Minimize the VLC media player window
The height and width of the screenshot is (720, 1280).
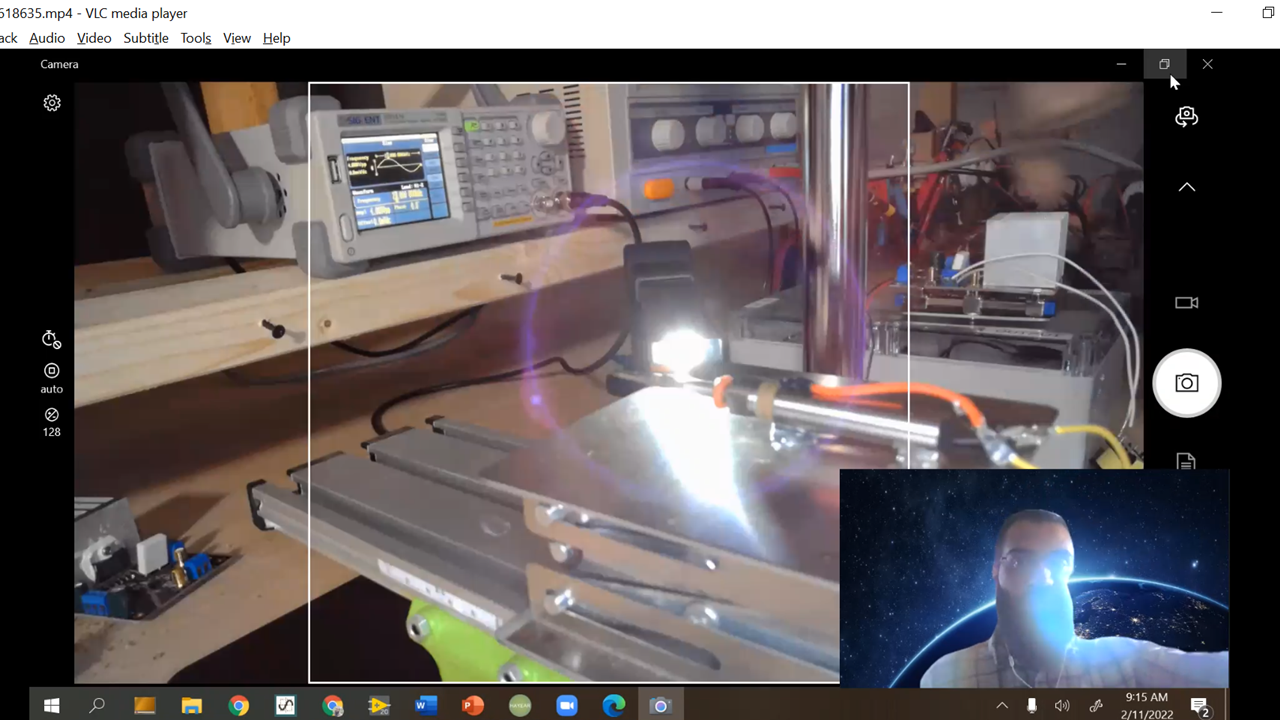point(1217,13)
